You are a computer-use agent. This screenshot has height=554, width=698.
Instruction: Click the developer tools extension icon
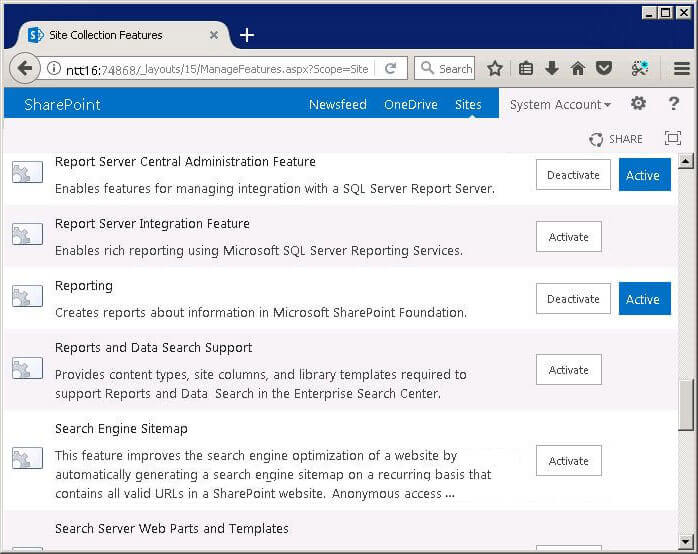[640, 68]
